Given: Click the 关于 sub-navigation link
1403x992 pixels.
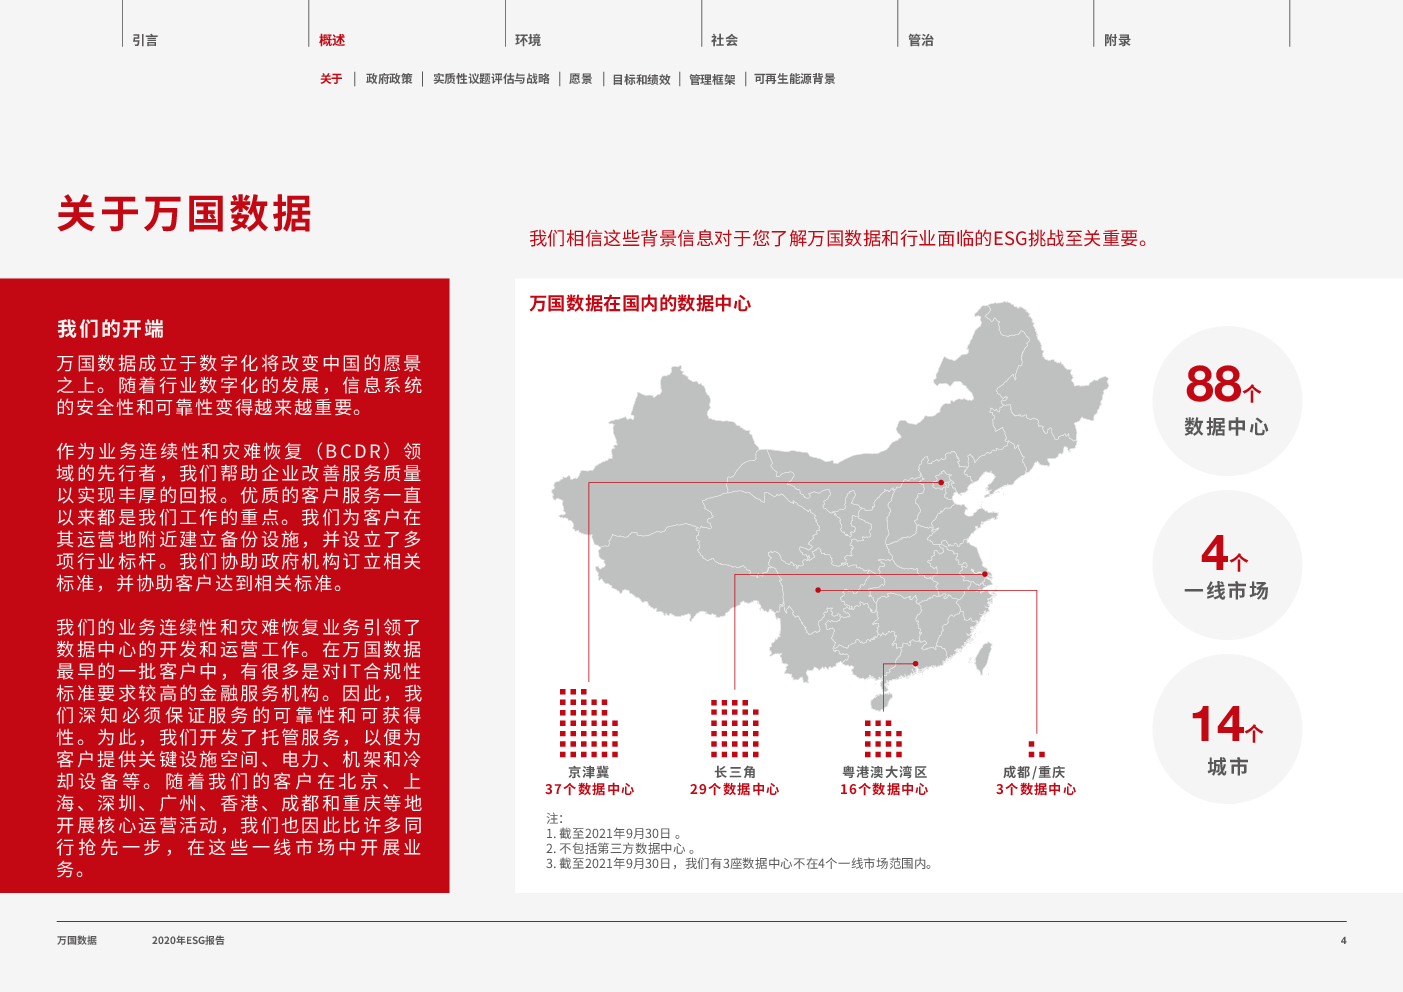Looking at the screenshot, I should (331, 79).
